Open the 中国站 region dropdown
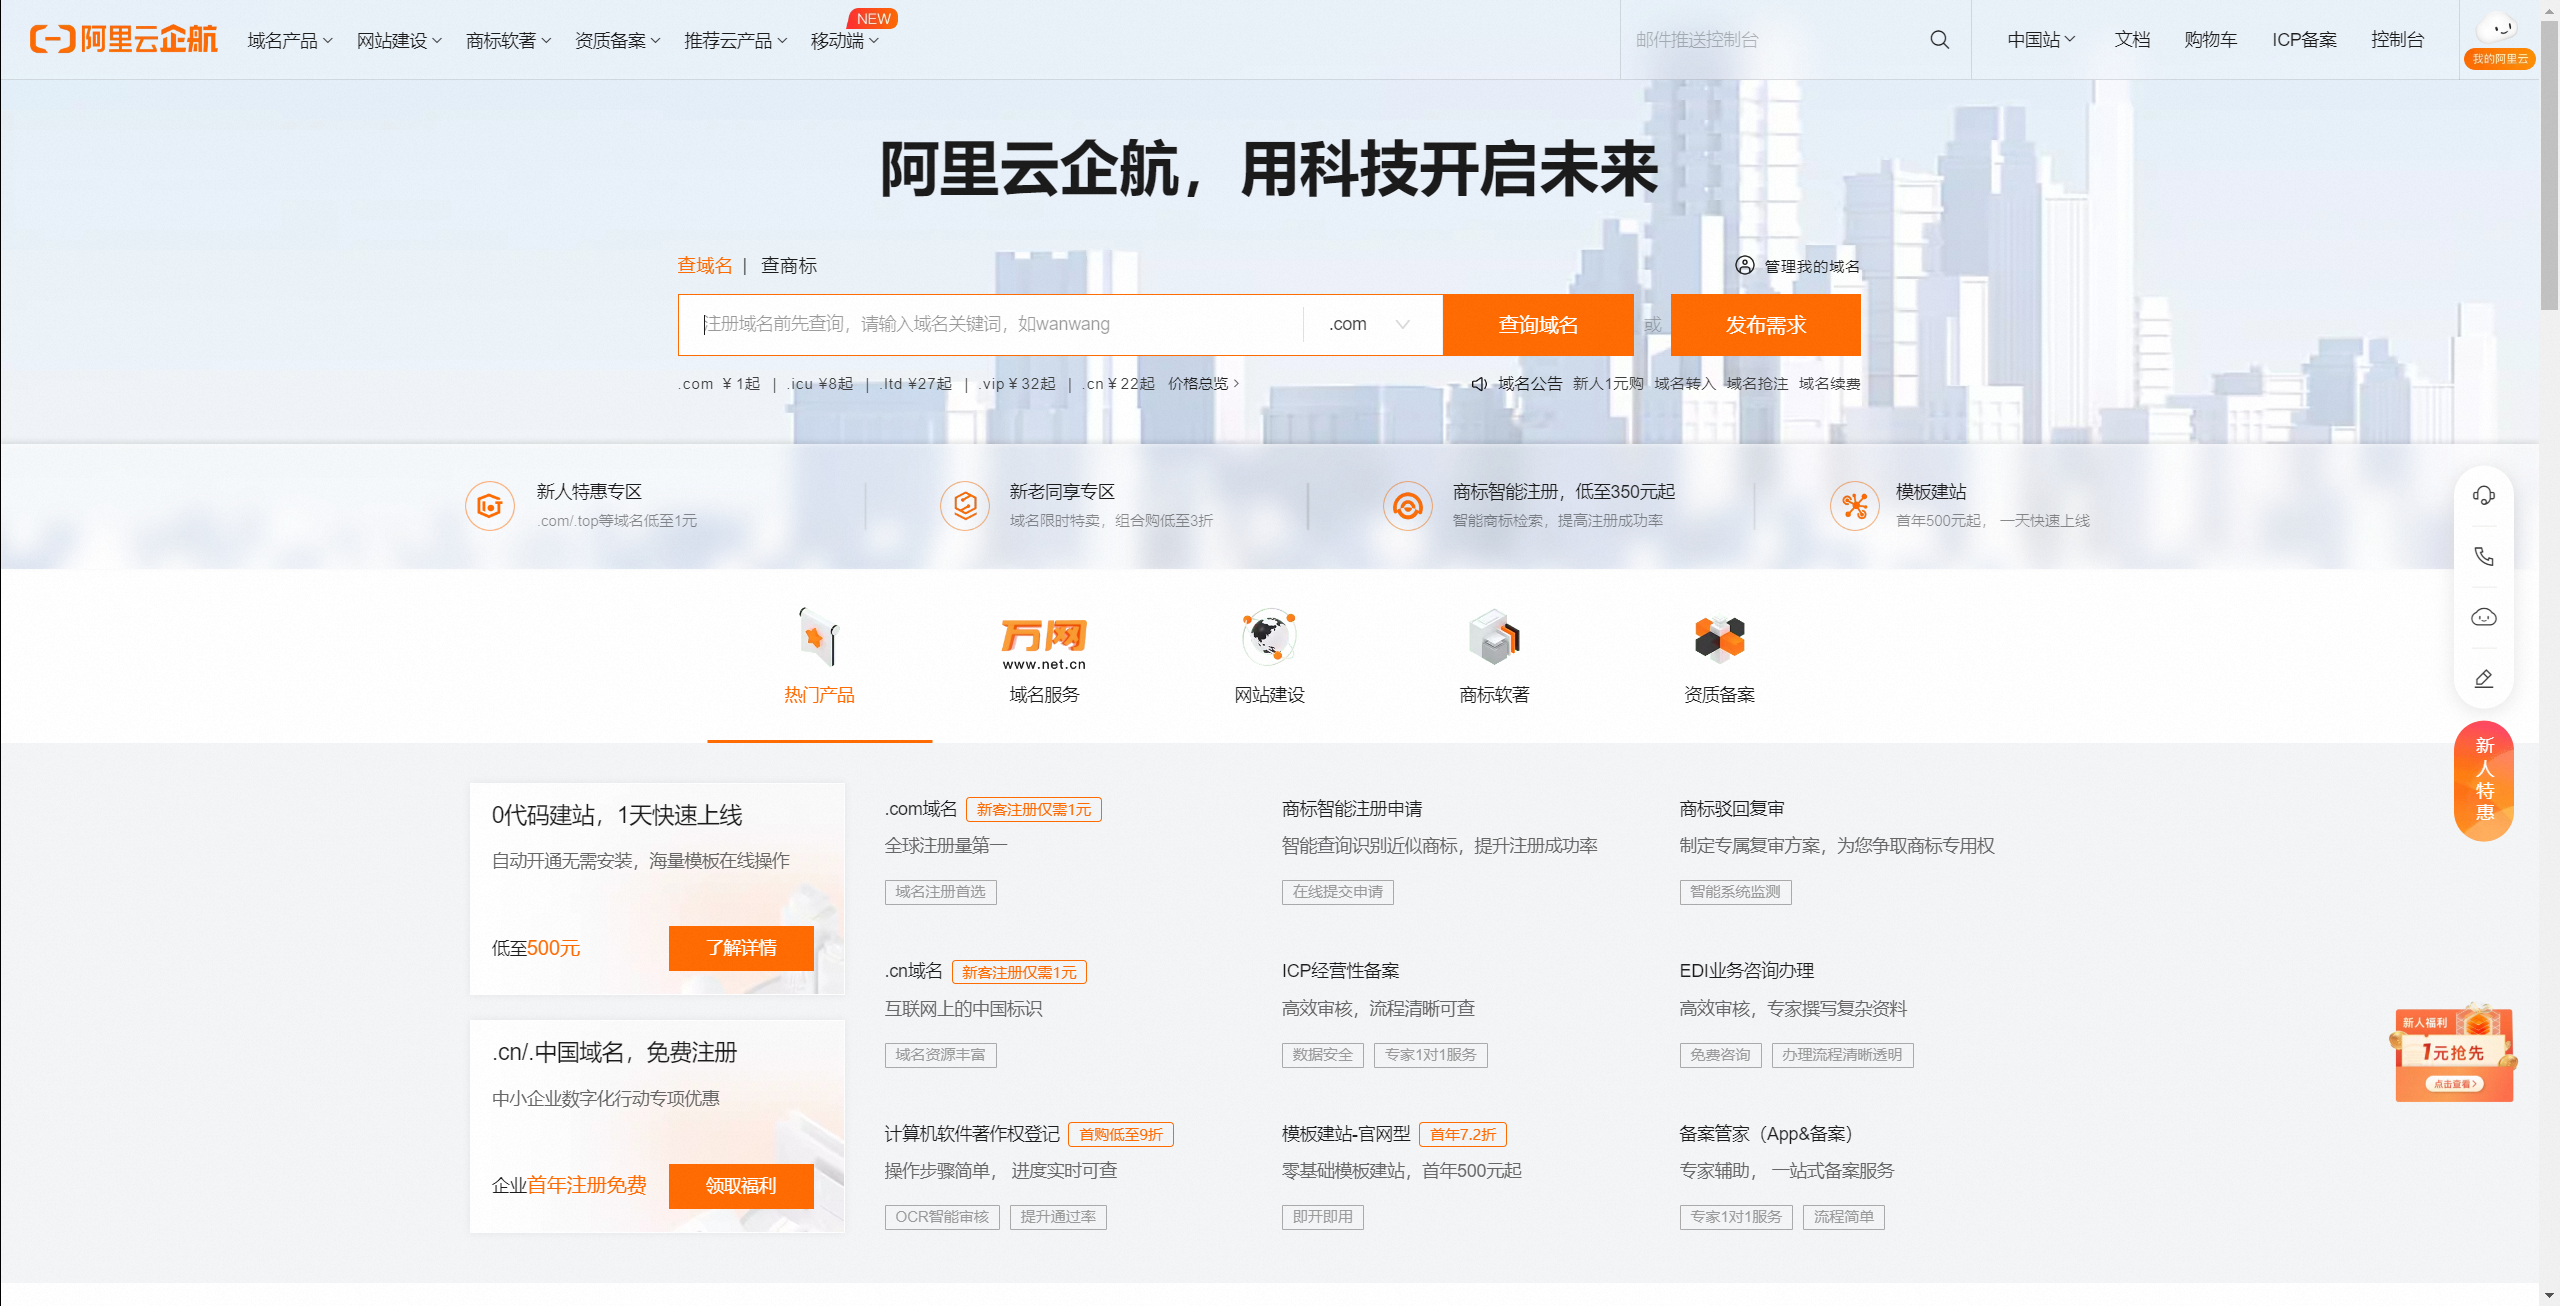Image resolution: width=2560 pixels, height=1306 pixels. [x=2041, y=40]
